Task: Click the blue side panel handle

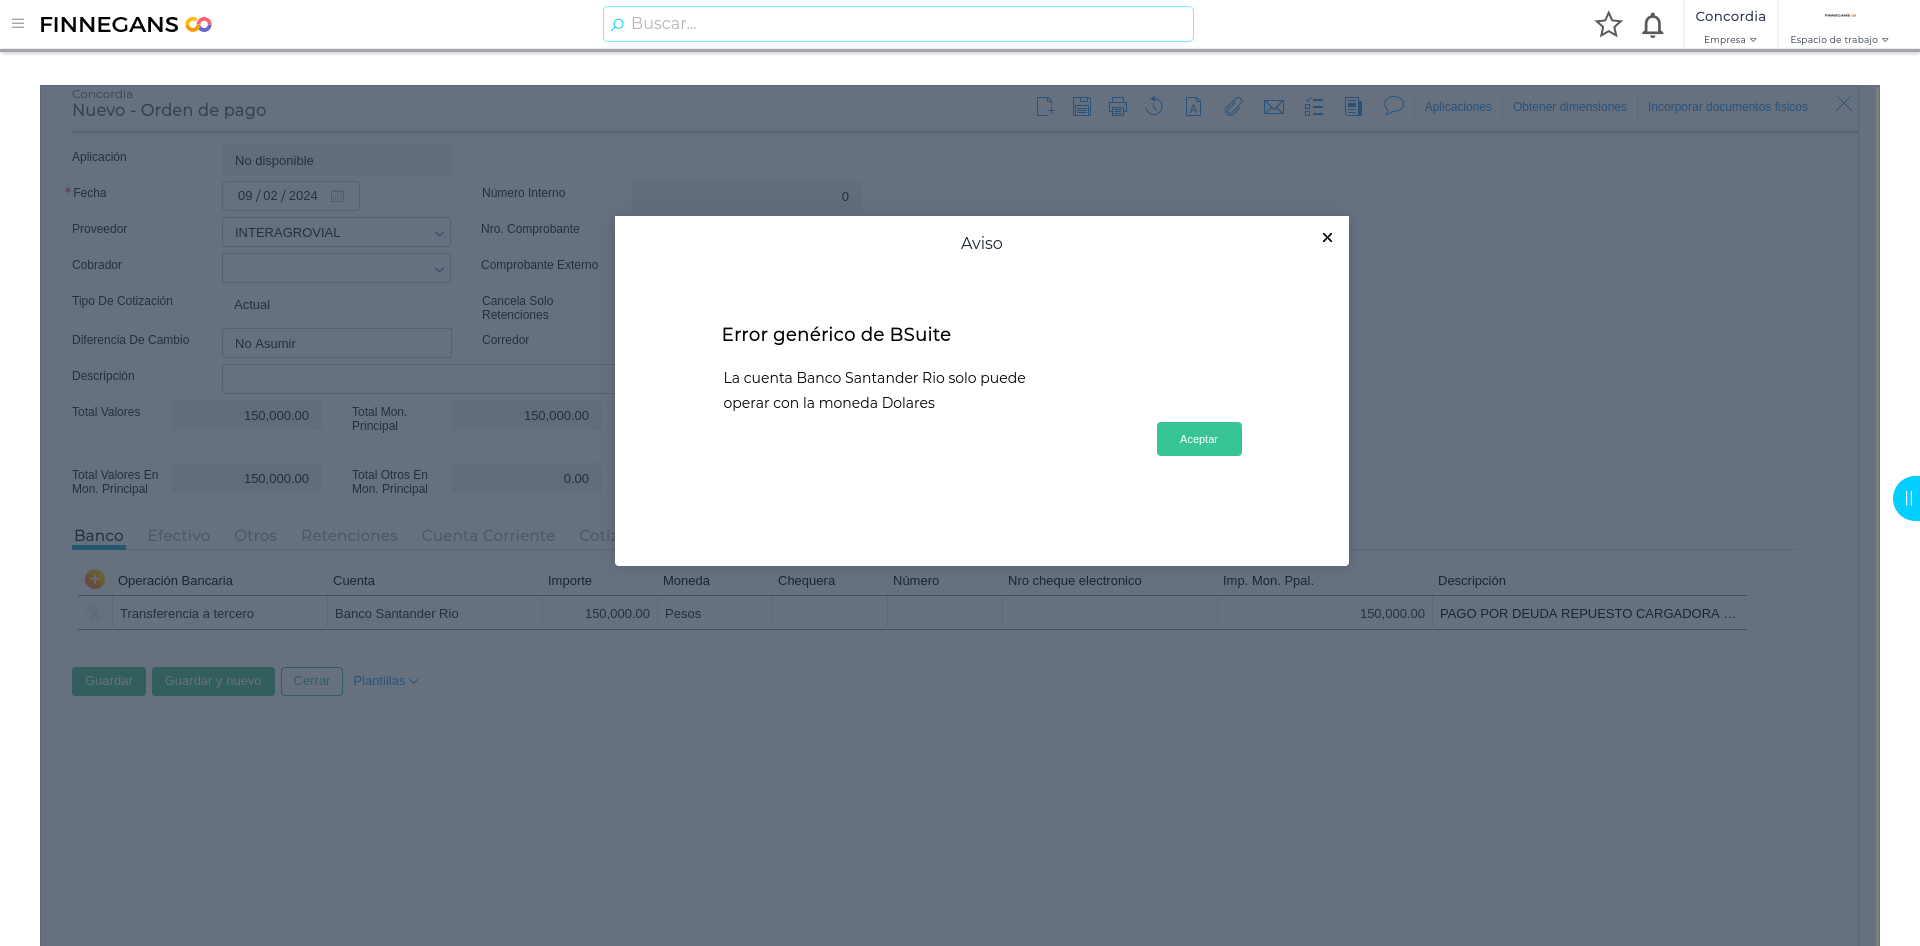Action: (1907, 498)
